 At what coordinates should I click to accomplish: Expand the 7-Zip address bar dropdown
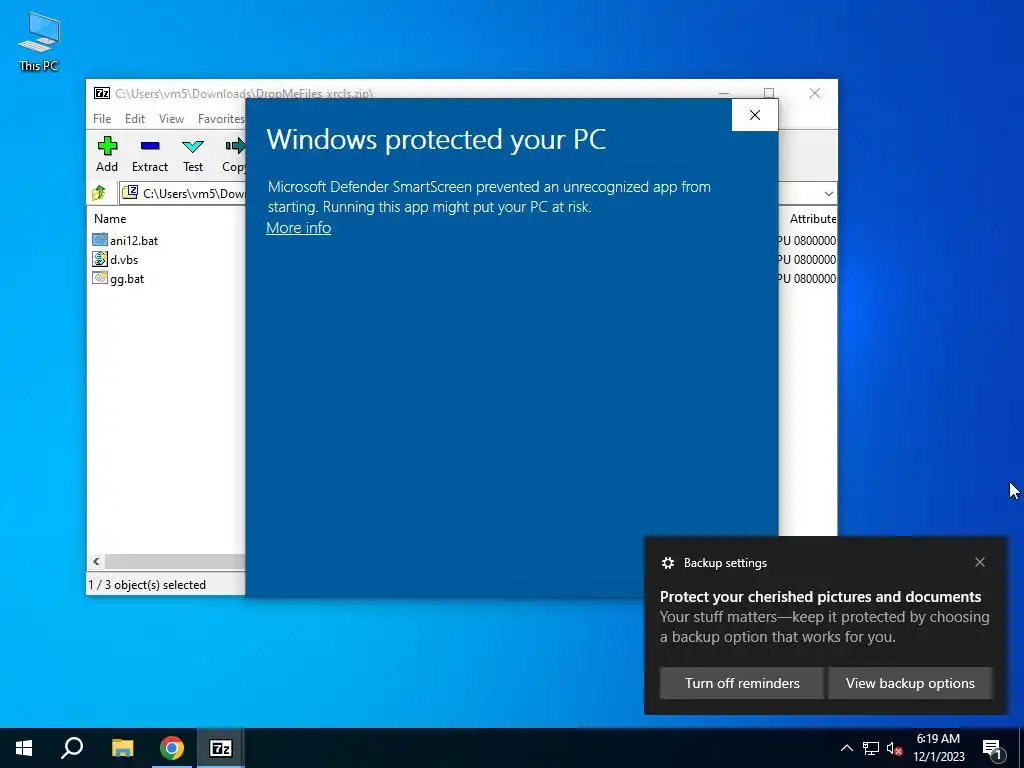point(828,193)
